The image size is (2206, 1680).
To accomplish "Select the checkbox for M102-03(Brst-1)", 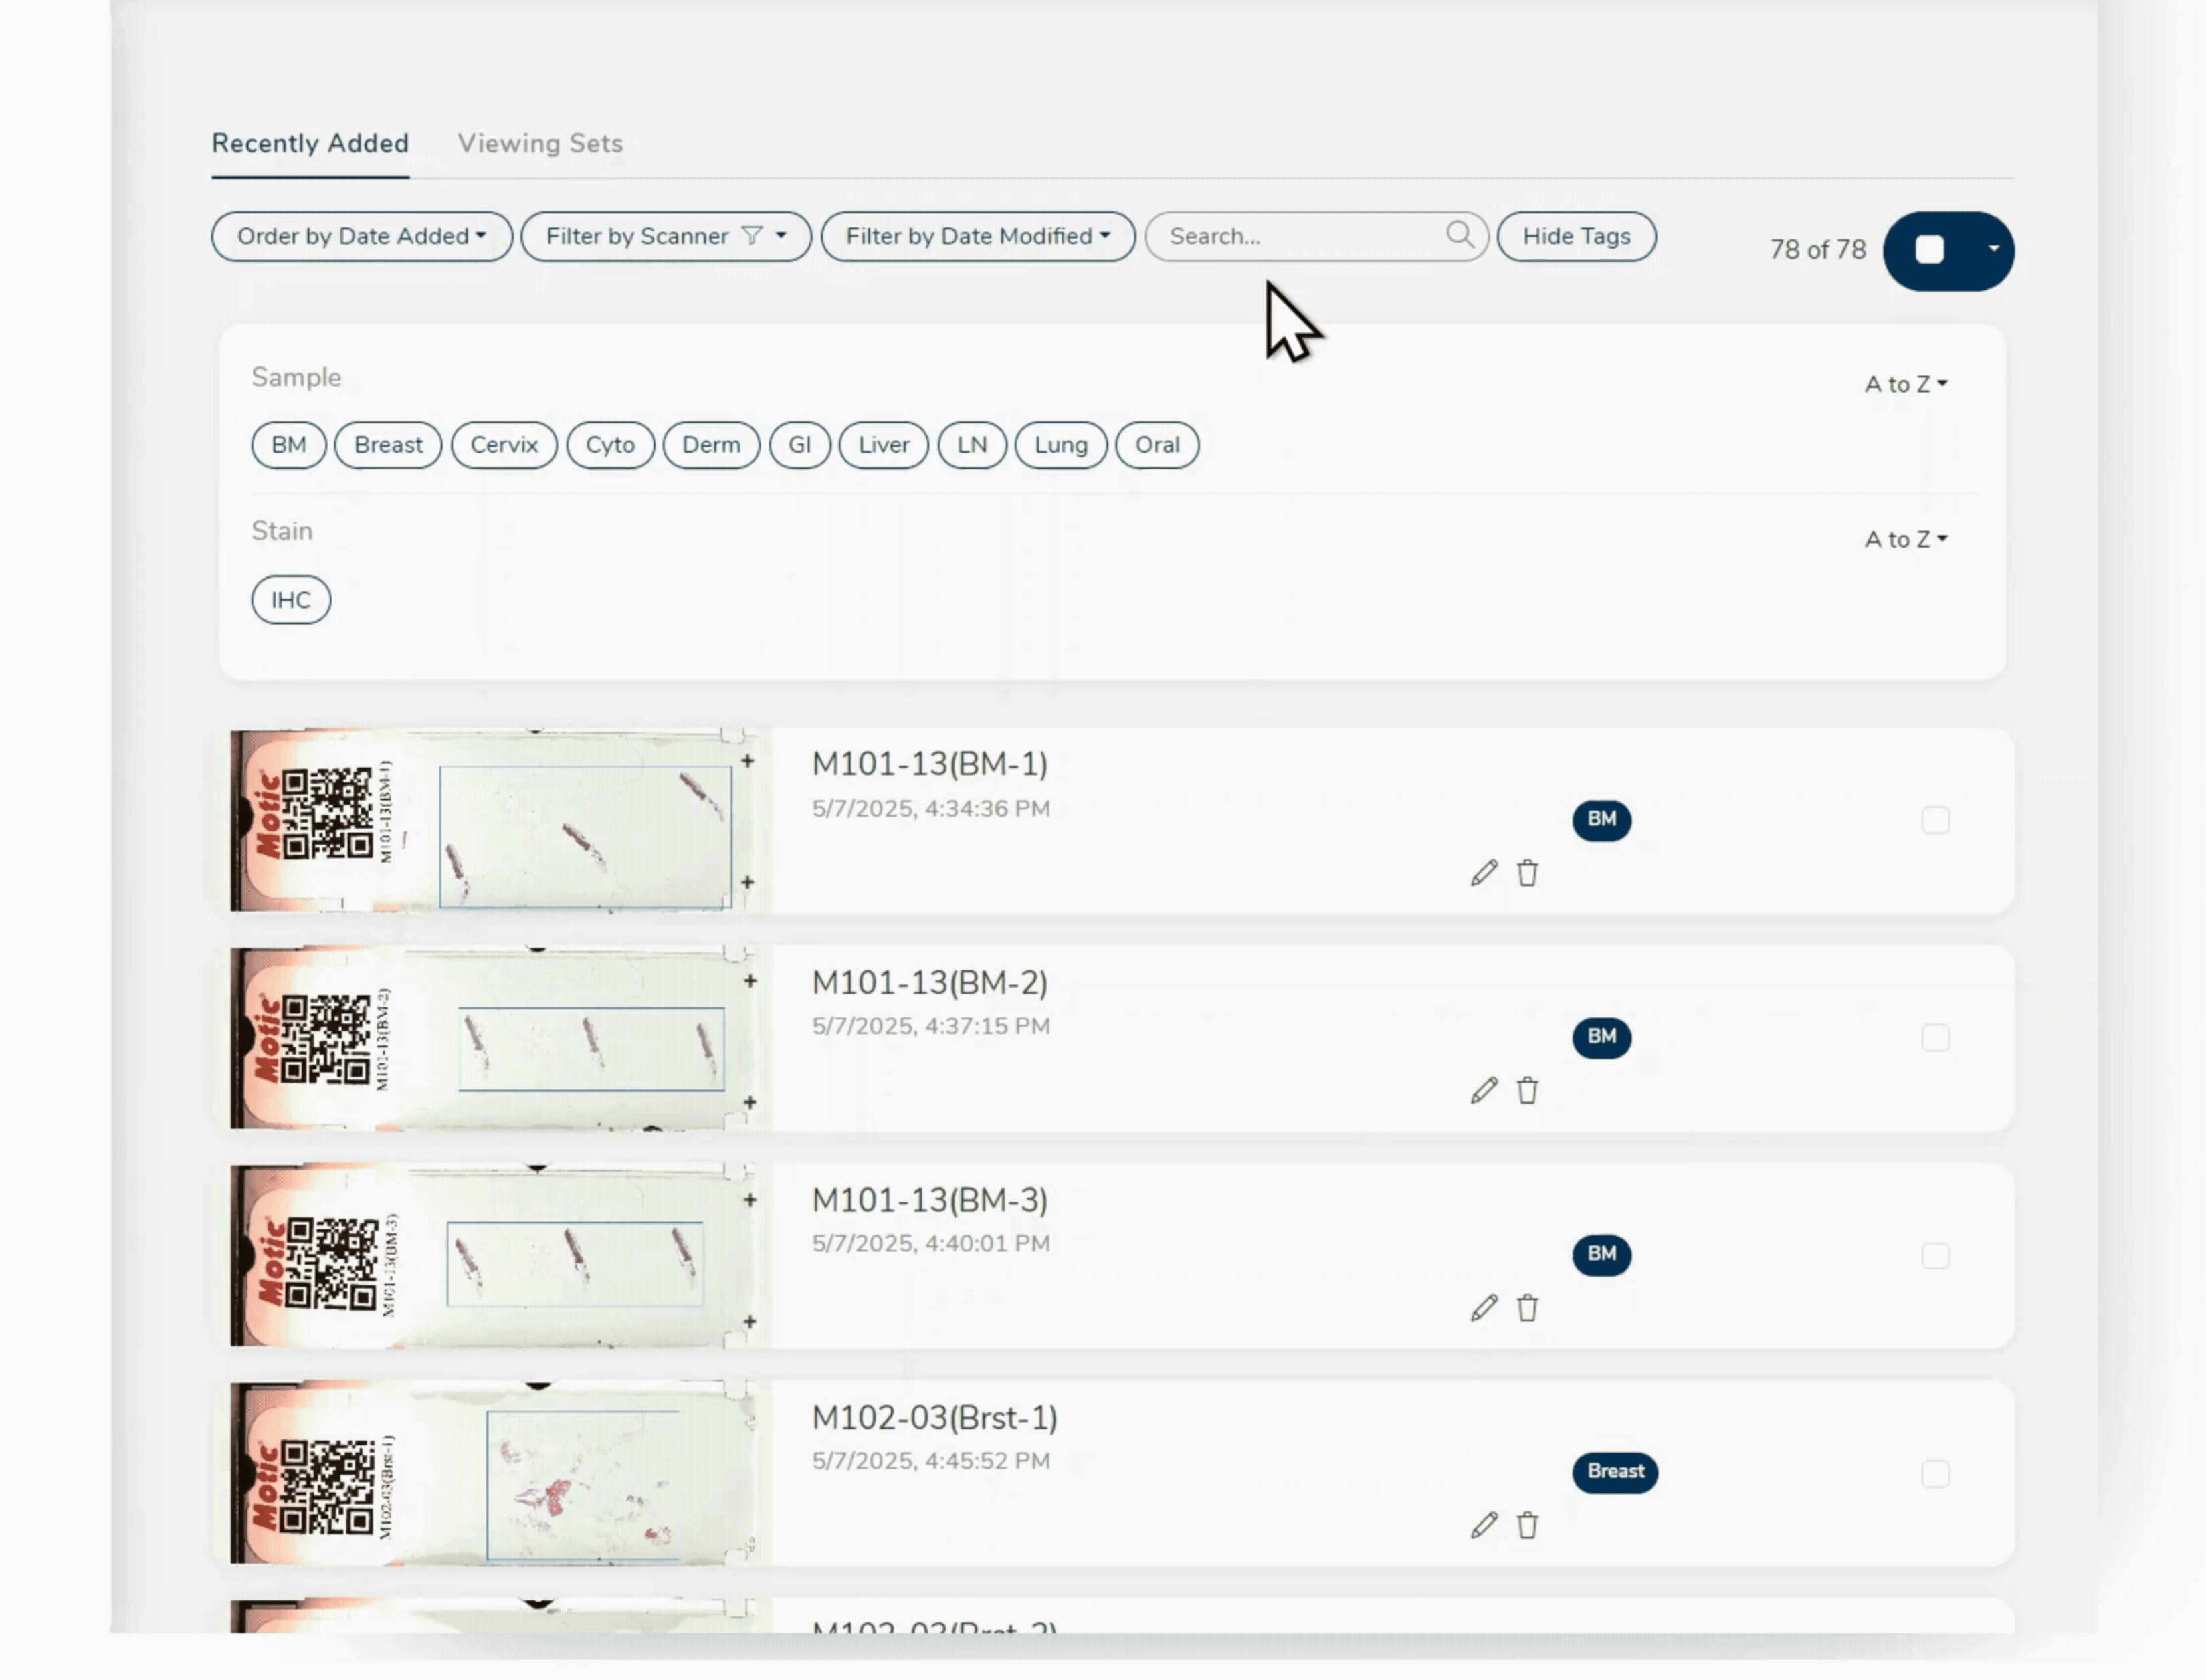I will tap(1935, 1474).
